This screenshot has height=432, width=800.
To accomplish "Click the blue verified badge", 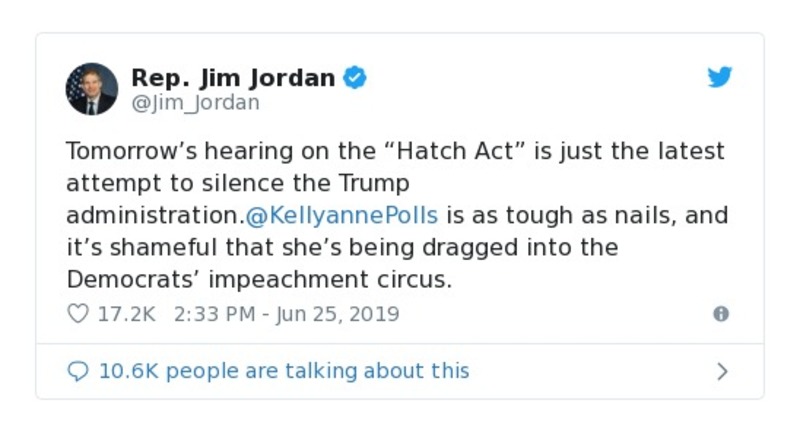I will tap(354, 78).
